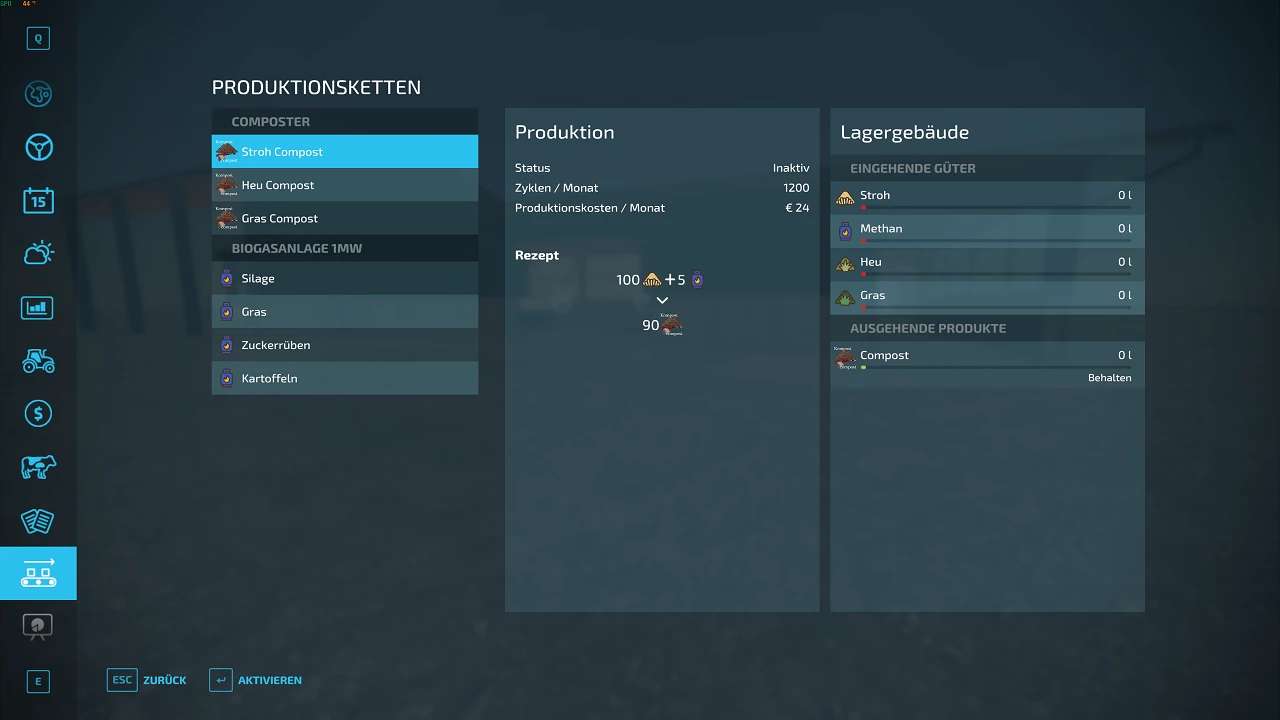Image resolution: width=1280 pixels, height=720 pixels.
Task: Select the production chains conveyor icon
Action: (x=38, y=574)
